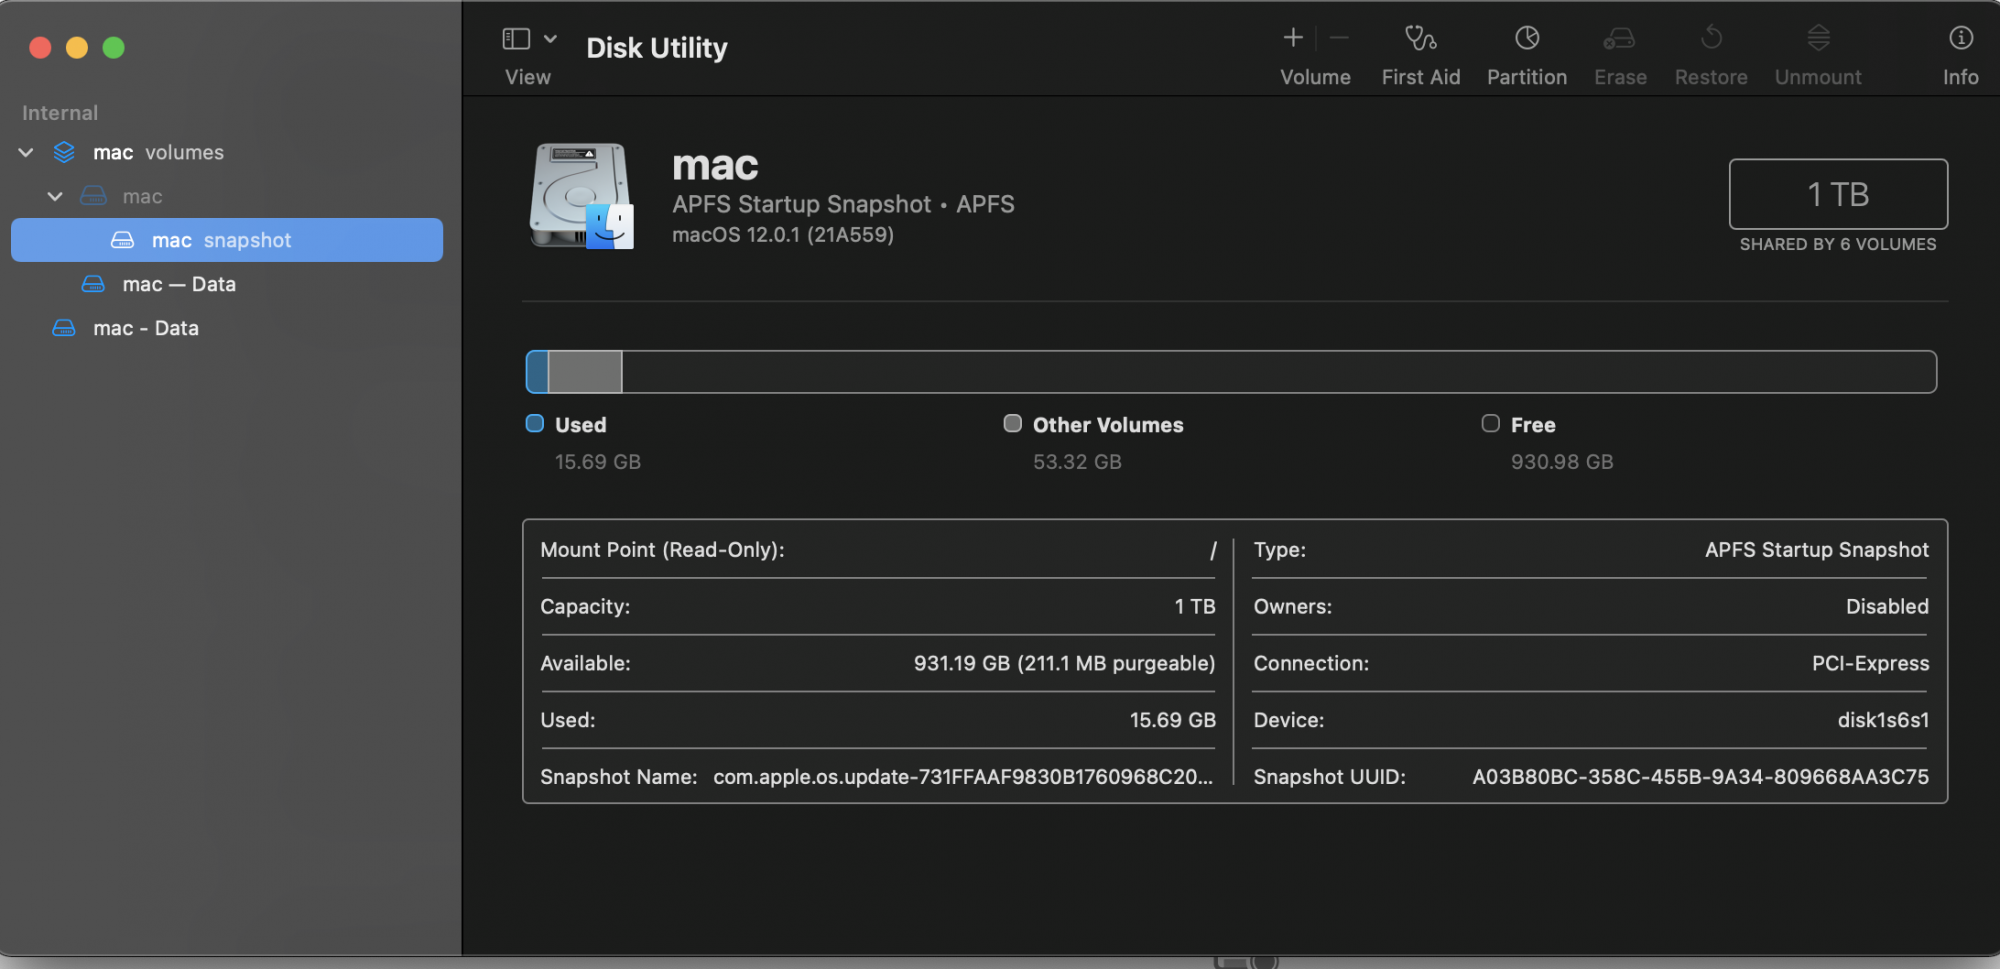Click the Free legend swatch
Screen dimensions: 2000x969
click(x=1491, y=424)
